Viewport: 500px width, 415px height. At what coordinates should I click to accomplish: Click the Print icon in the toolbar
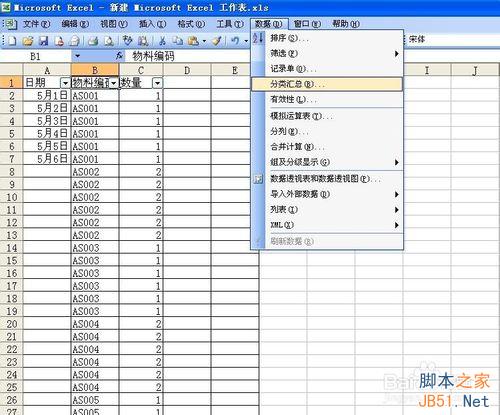[93, 41]
